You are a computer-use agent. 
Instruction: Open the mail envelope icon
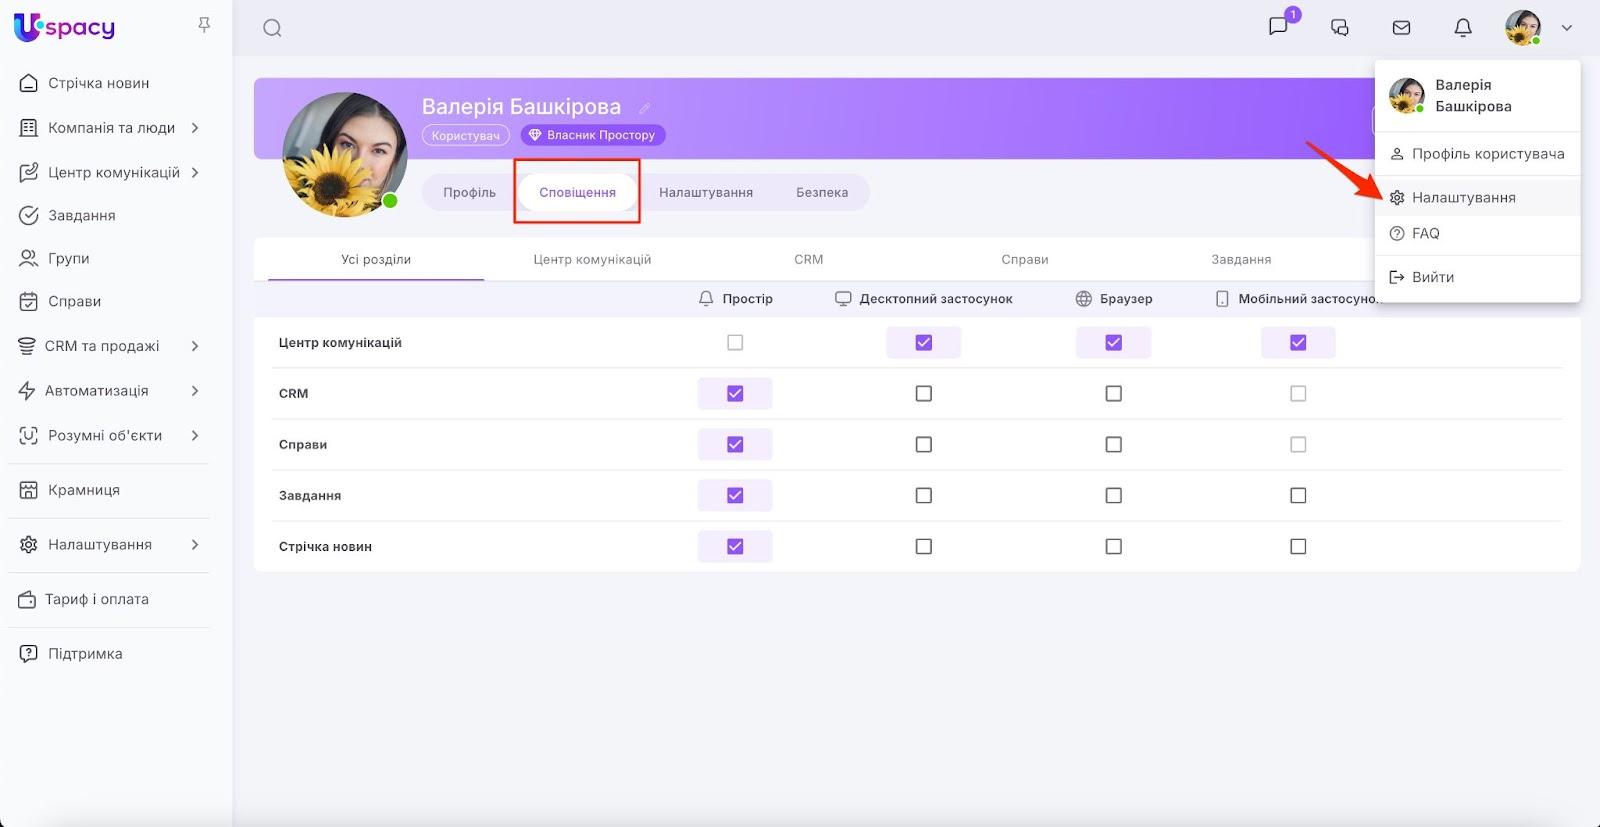tap(1401, 28)
